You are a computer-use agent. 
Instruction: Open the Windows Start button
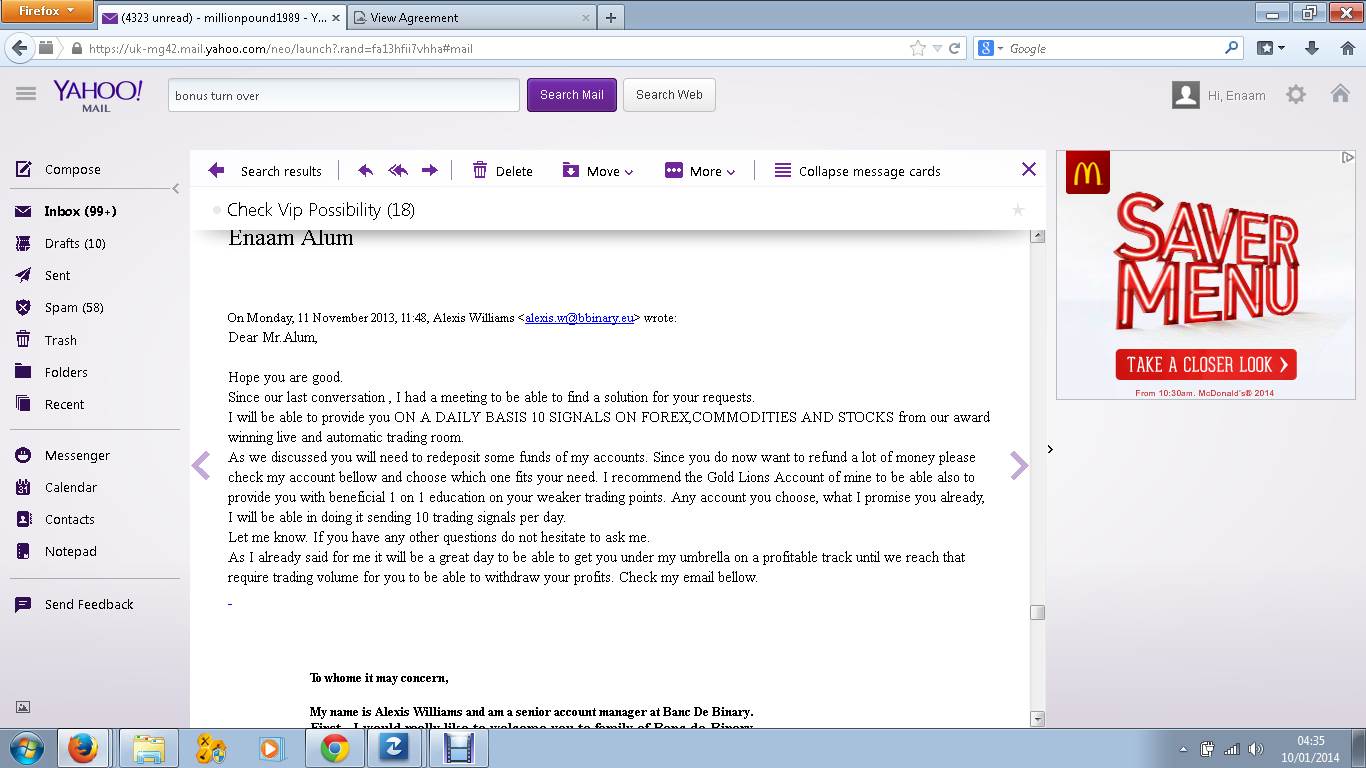click(x=26, y=748)
